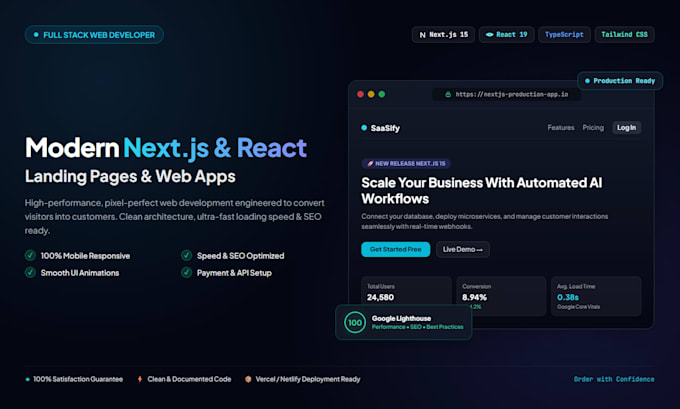Click the checkmark beside Smooth UI Animations
This screenshot has height=409, width=680.
point(30,272)
